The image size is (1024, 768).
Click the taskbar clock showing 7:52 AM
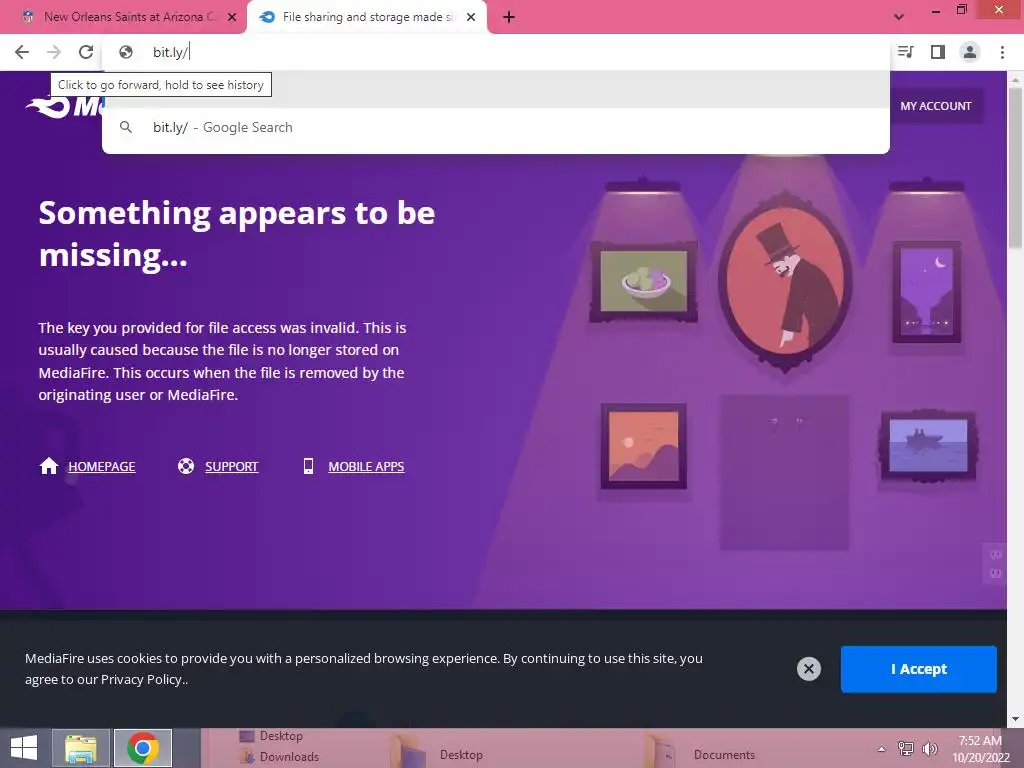[980, 748]
